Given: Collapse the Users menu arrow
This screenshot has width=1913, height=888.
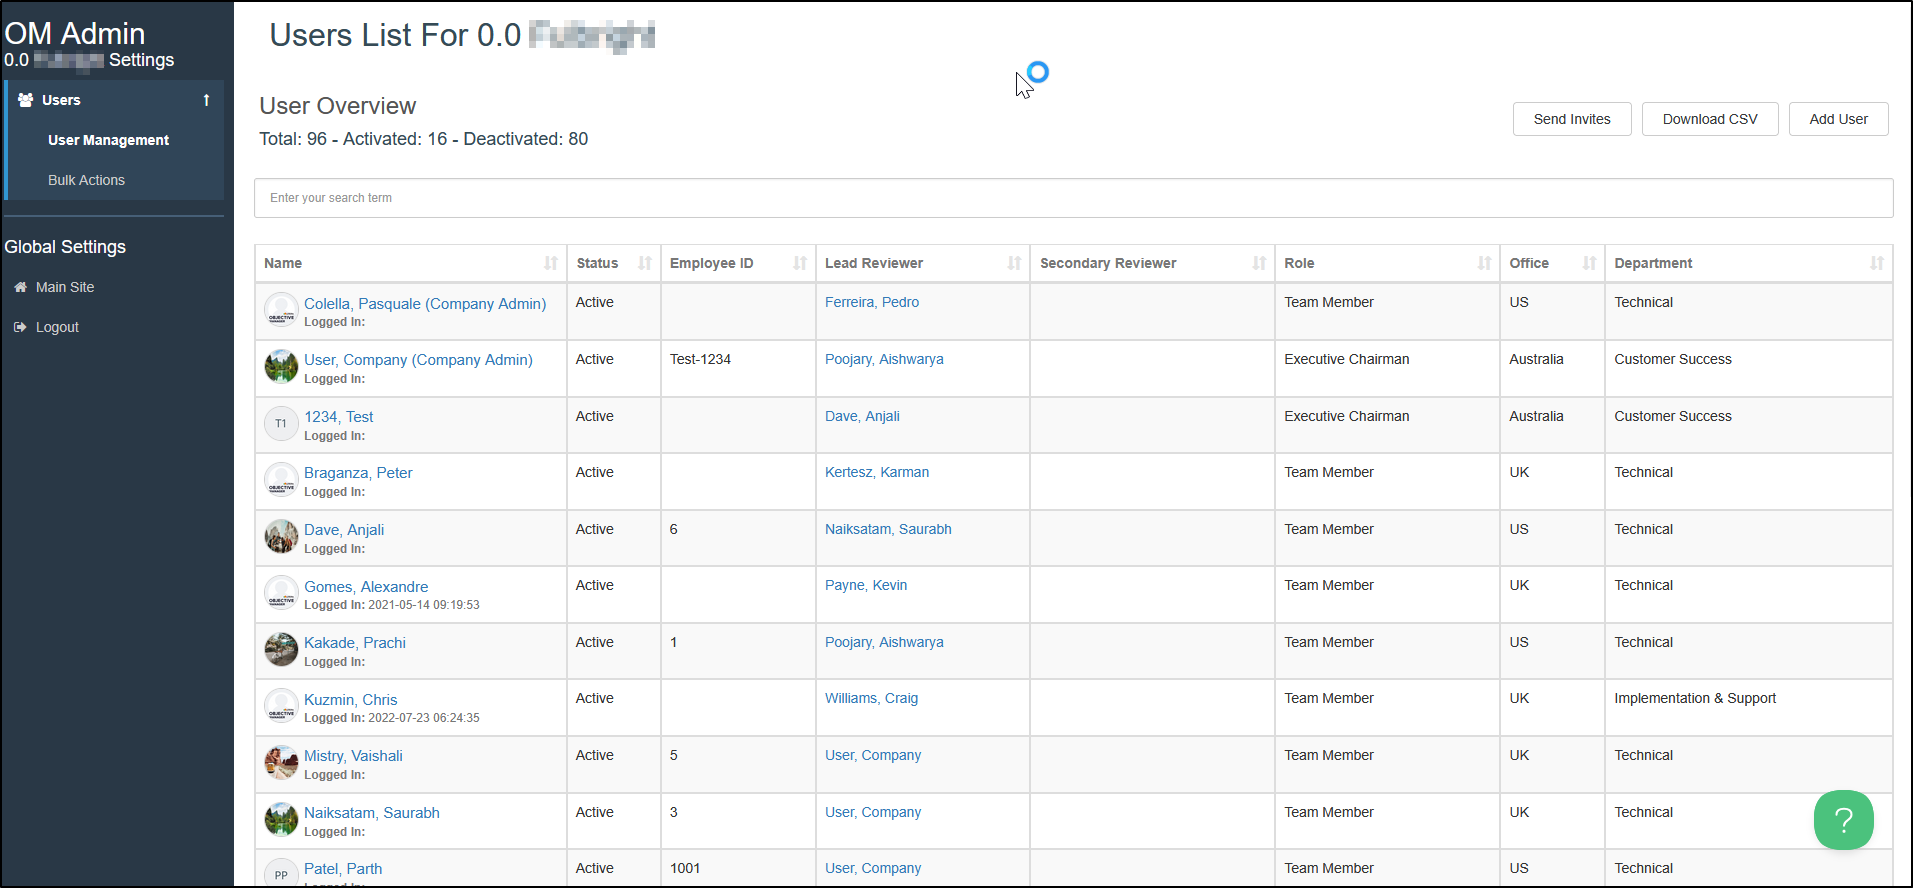Looking at the screenshot, I should pos(206,100).
